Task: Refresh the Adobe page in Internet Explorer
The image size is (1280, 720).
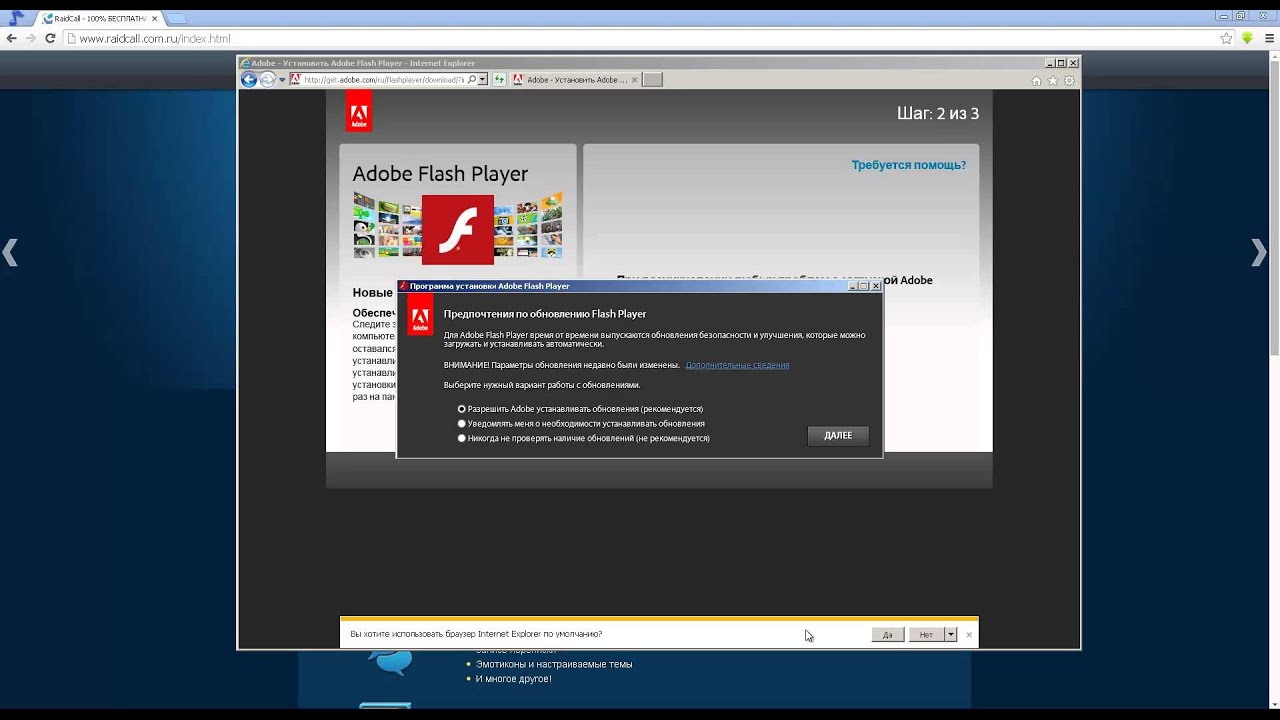Action: [499, 80]
